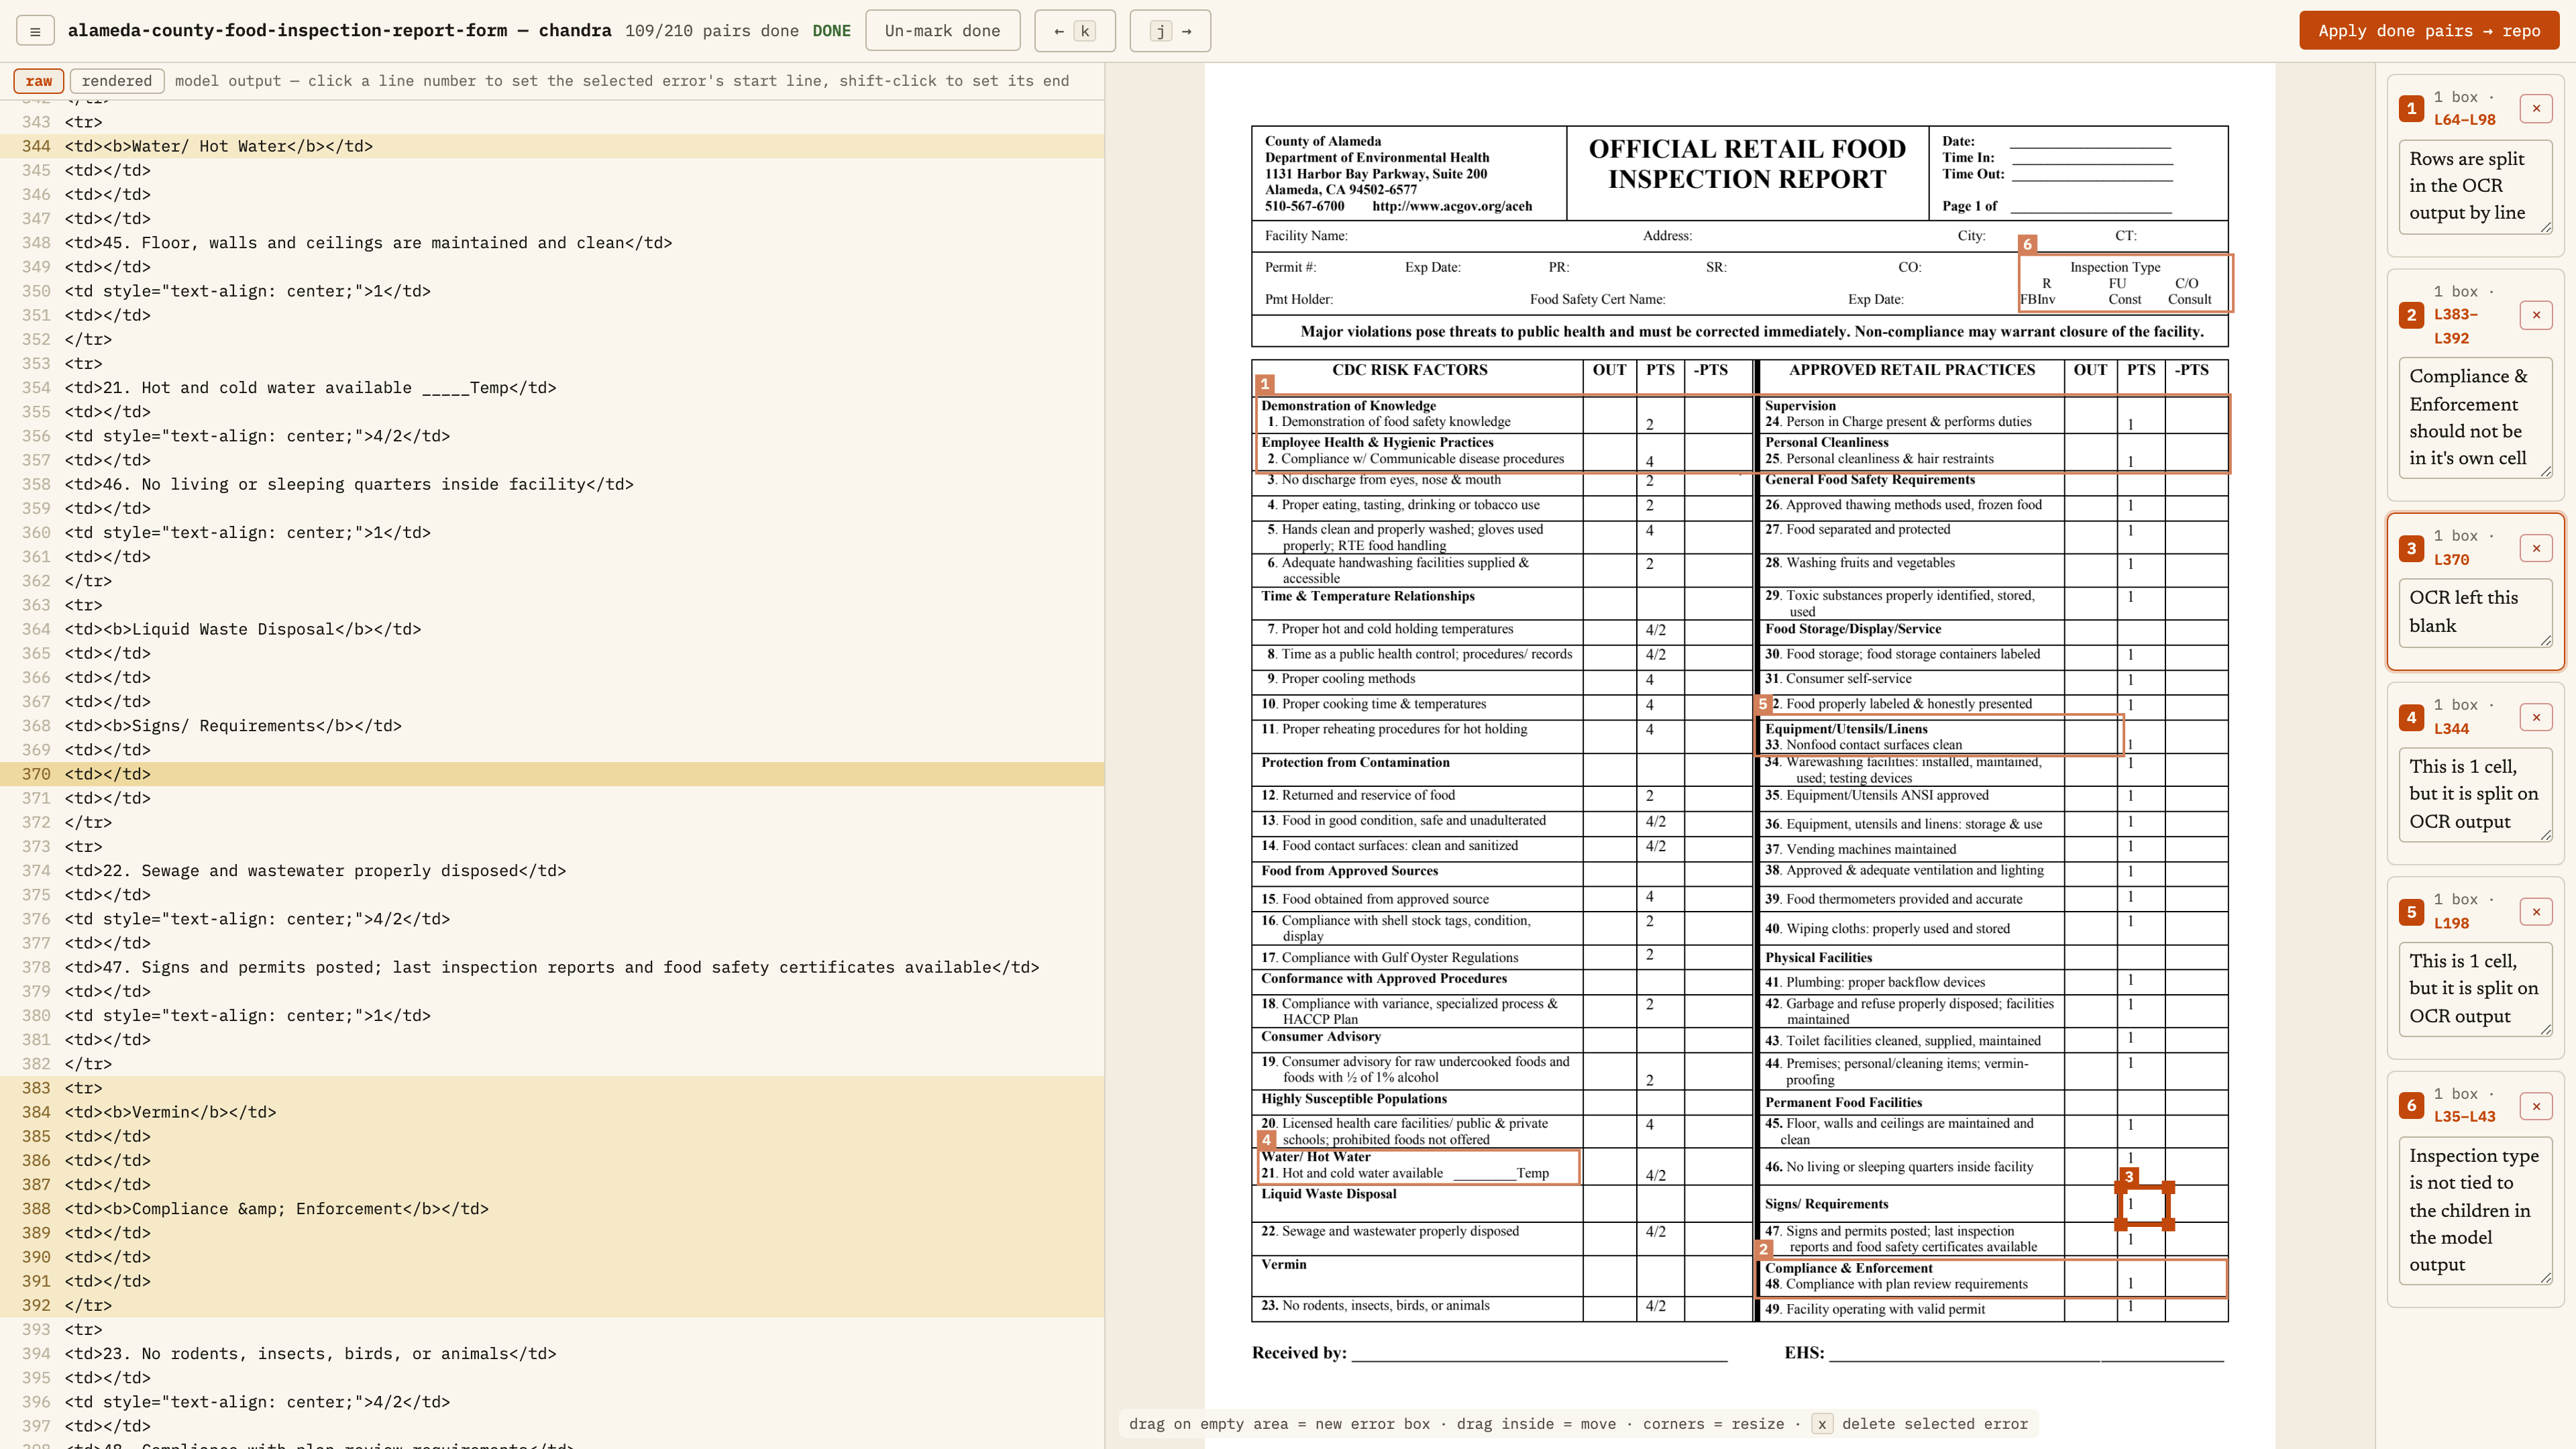Image resolution: width=2576 pixels, height=1449 pixels.
Task: Select error badge number 1 in sidebar
Action: coord(2411,108)
